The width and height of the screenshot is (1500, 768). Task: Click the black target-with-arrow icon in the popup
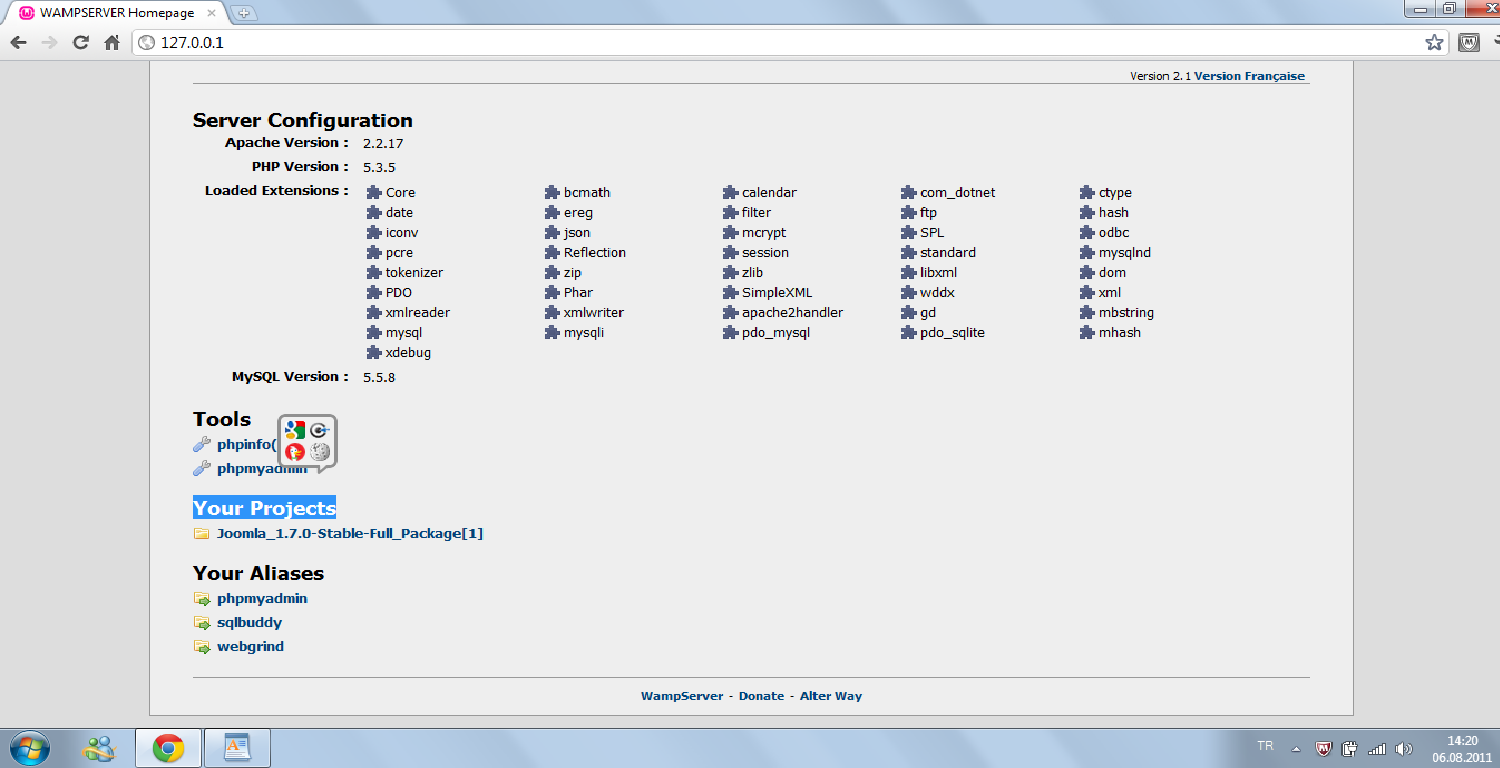pos(320,430)
